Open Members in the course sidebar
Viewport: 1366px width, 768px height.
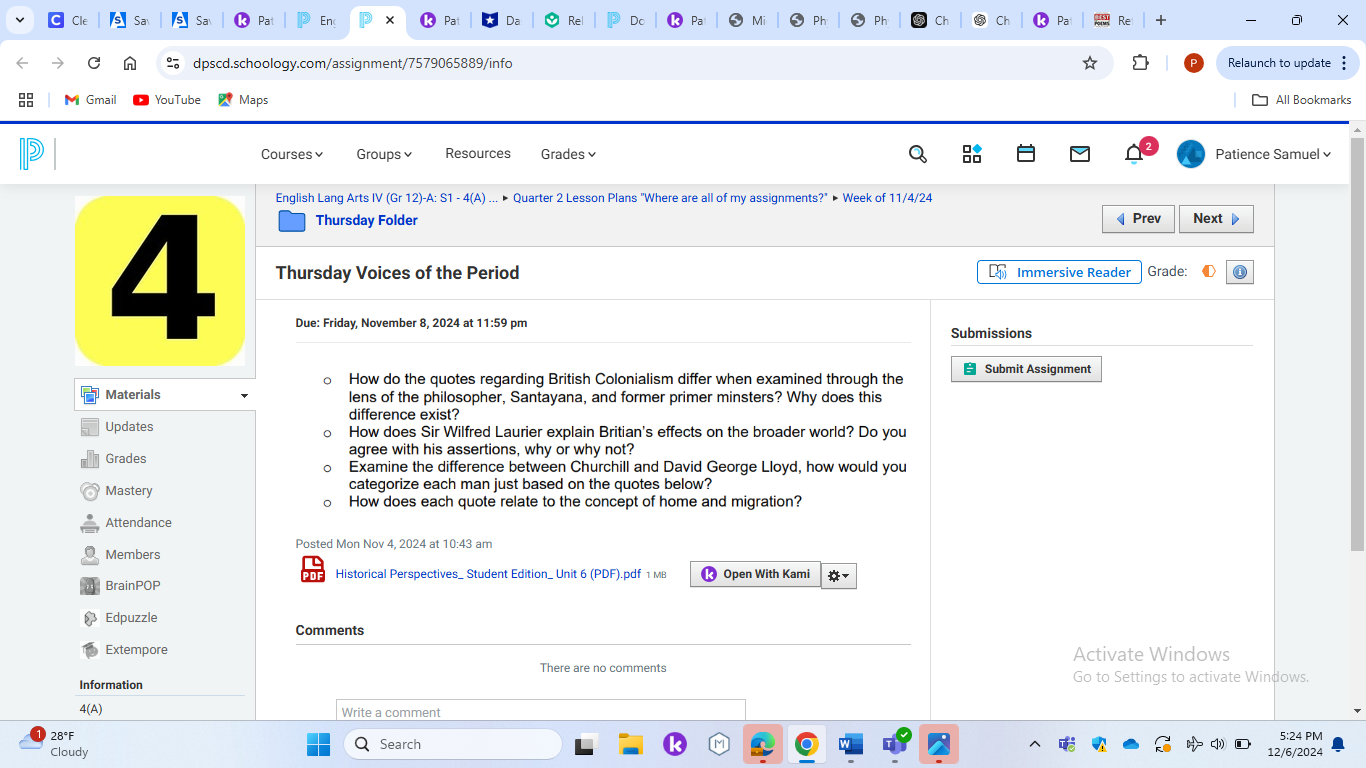[132, 555]
